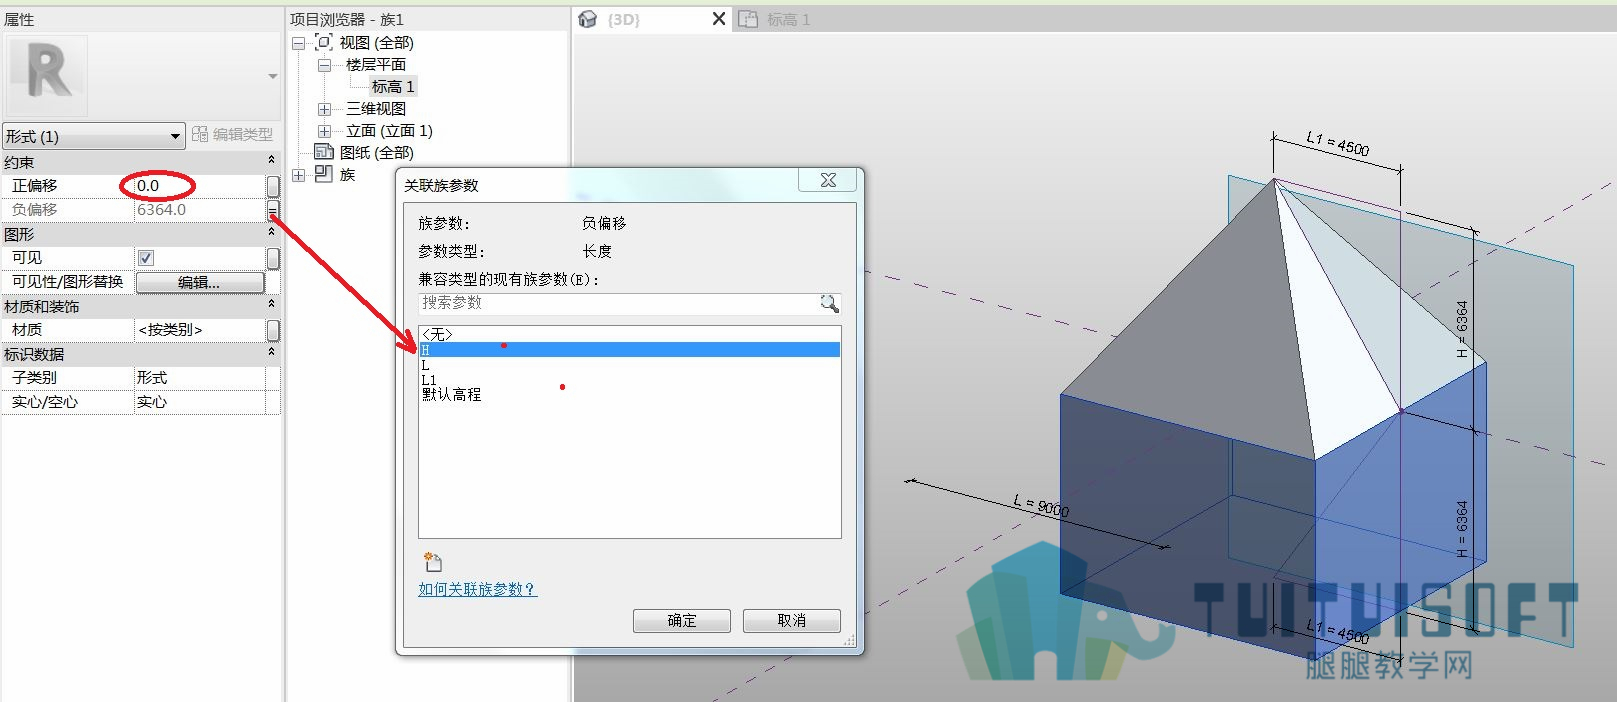Click the 搜索参数 search field

(x=619, y=303)
